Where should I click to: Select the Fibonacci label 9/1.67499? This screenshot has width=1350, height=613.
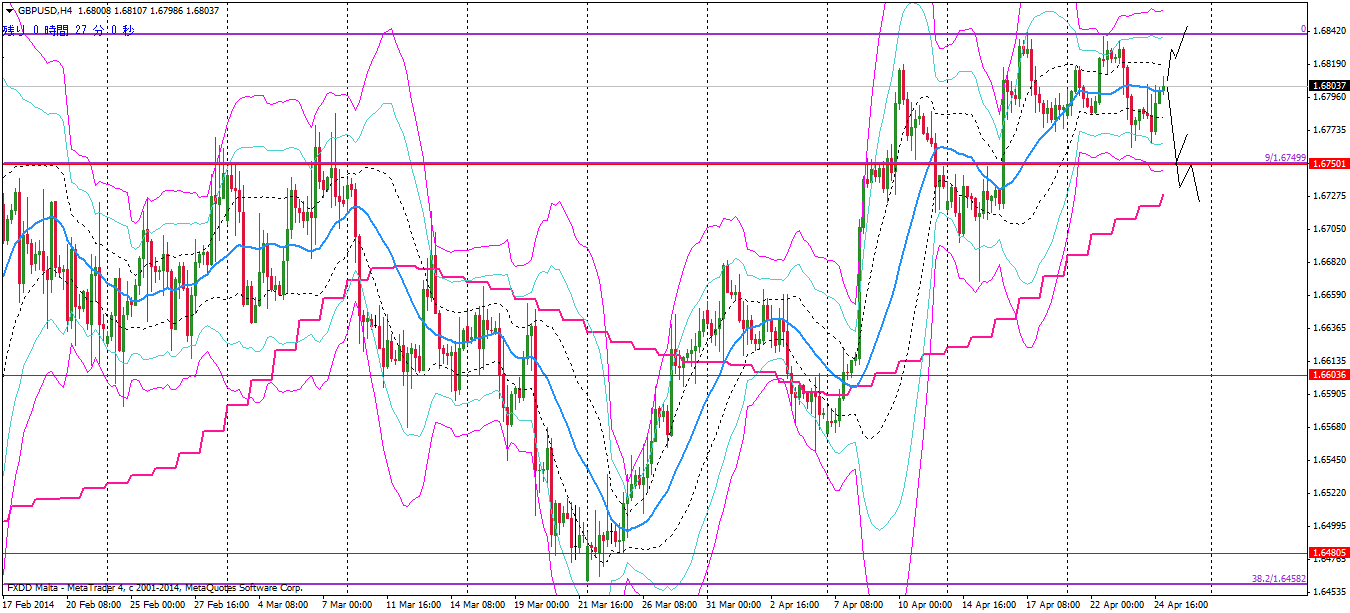(x=1286, y=157)
